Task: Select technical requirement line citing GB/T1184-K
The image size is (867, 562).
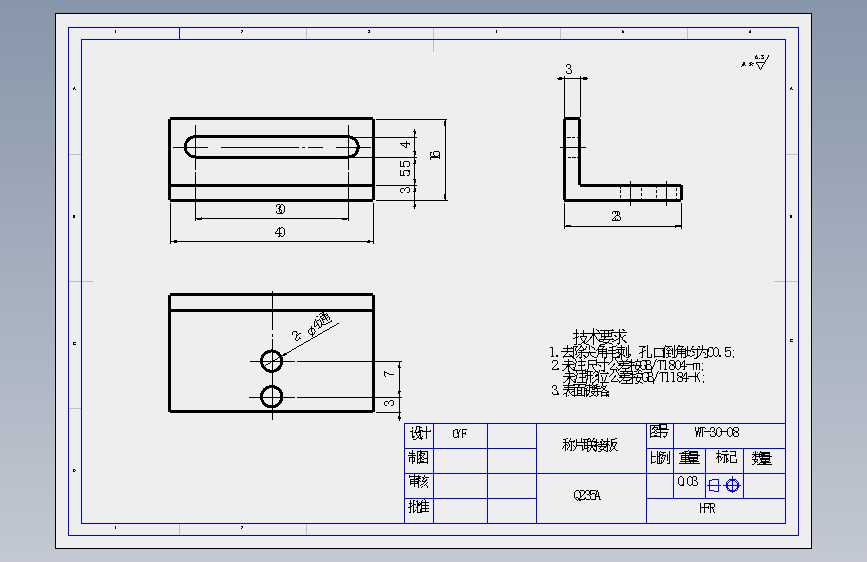Action: click(634, 378)
